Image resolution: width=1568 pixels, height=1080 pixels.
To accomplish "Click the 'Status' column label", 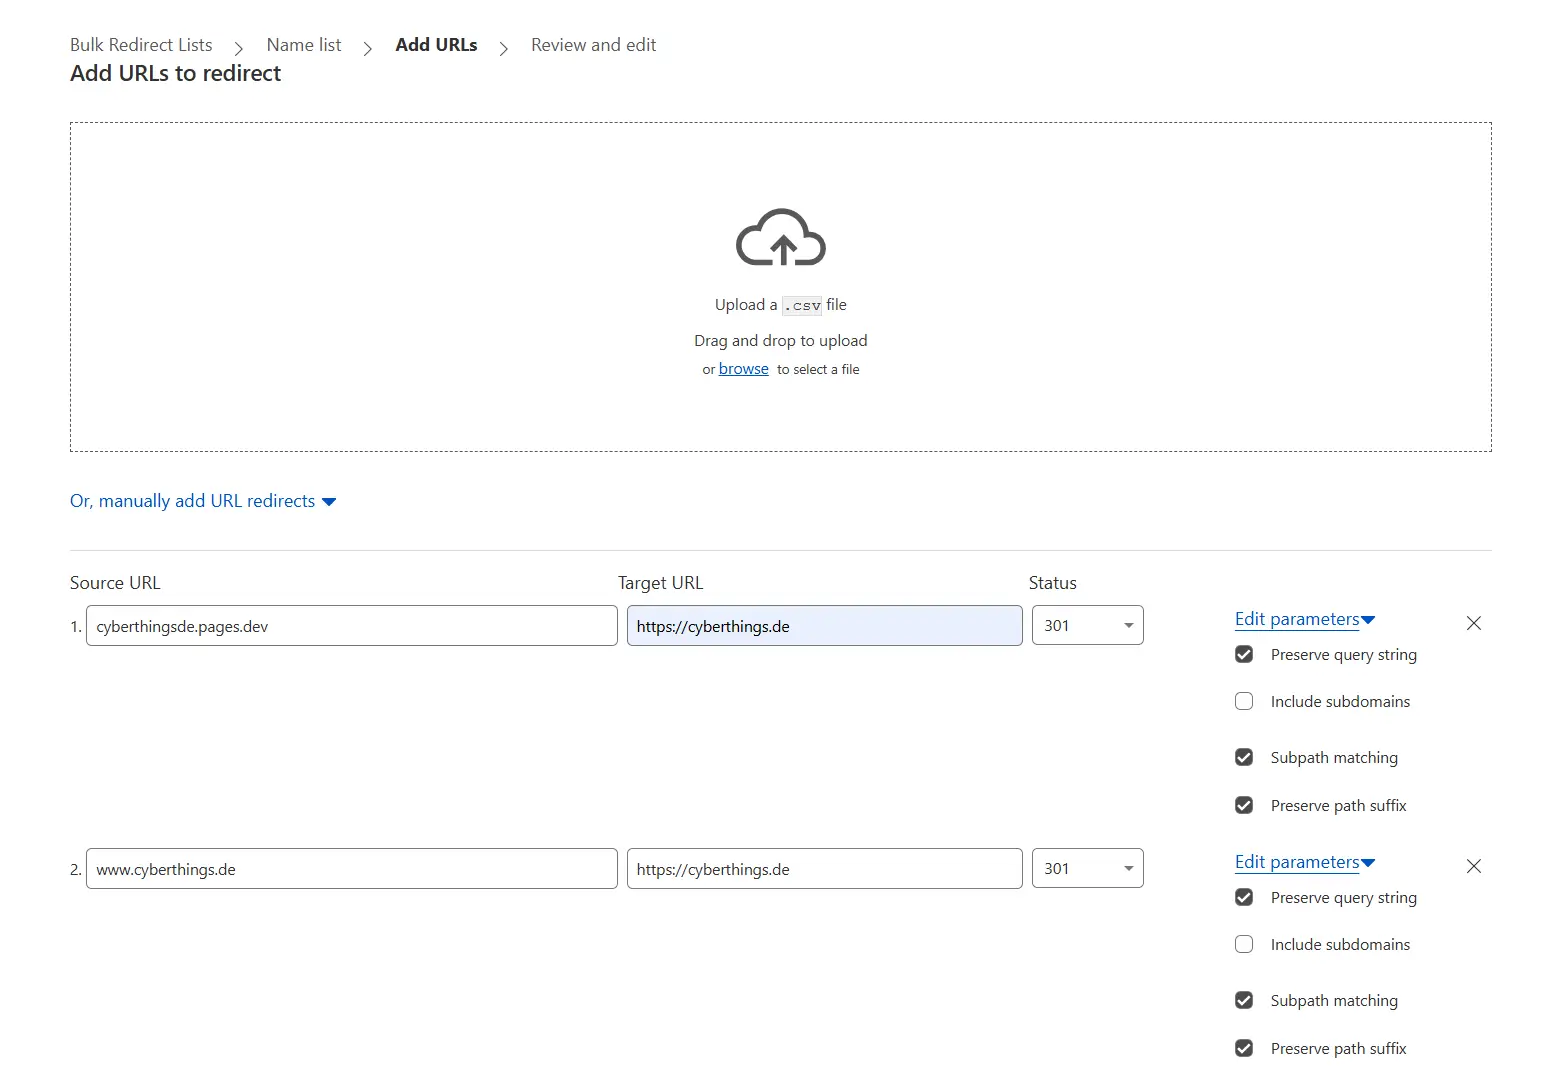I will pyautogui.click(x=1052, y=583).
